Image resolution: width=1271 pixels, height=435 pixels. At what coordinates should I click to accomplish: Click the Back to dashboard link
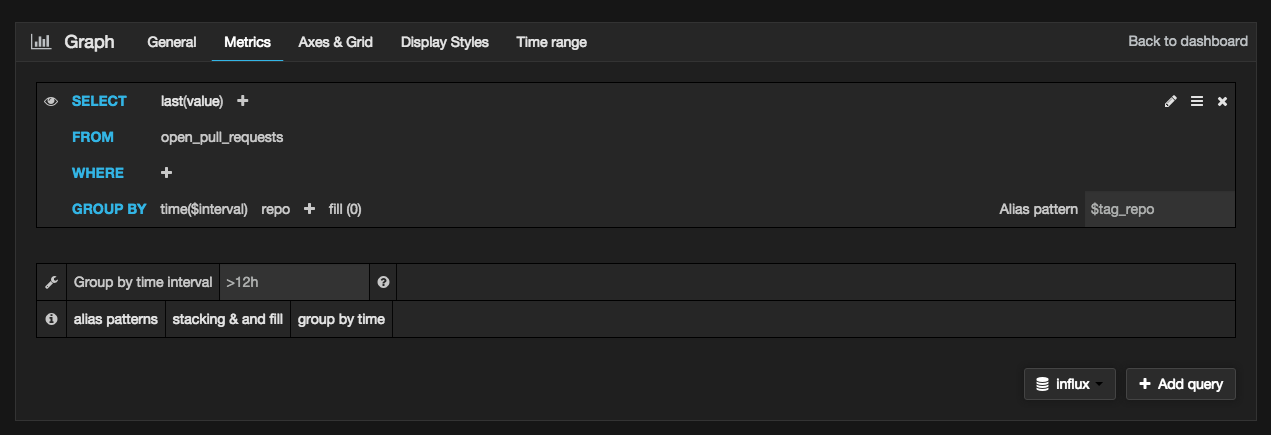(1188, 41)
